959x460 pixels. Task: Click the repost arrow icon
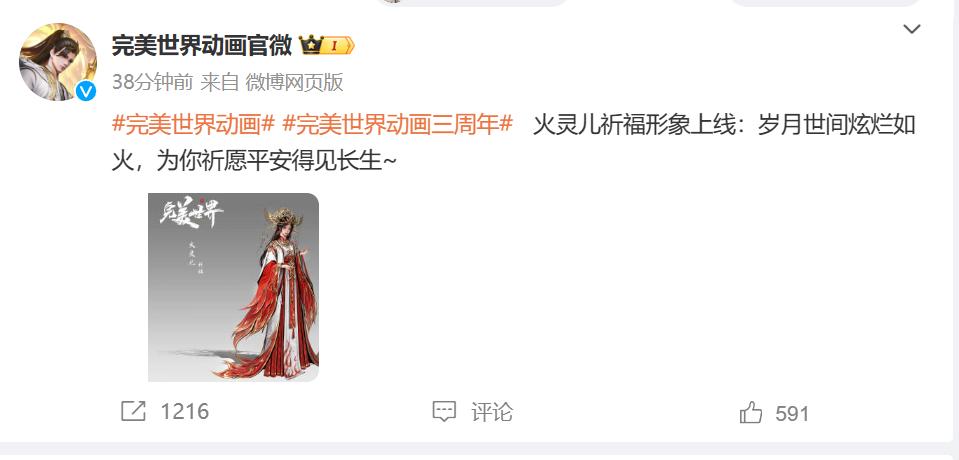click(133, 411)
